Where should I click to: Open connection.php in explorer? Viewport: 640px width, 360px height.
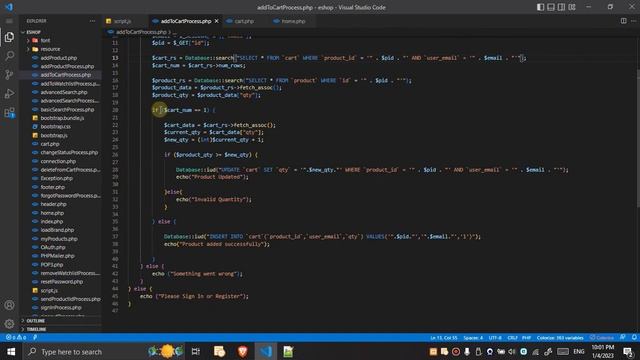[x=58, y=161]
